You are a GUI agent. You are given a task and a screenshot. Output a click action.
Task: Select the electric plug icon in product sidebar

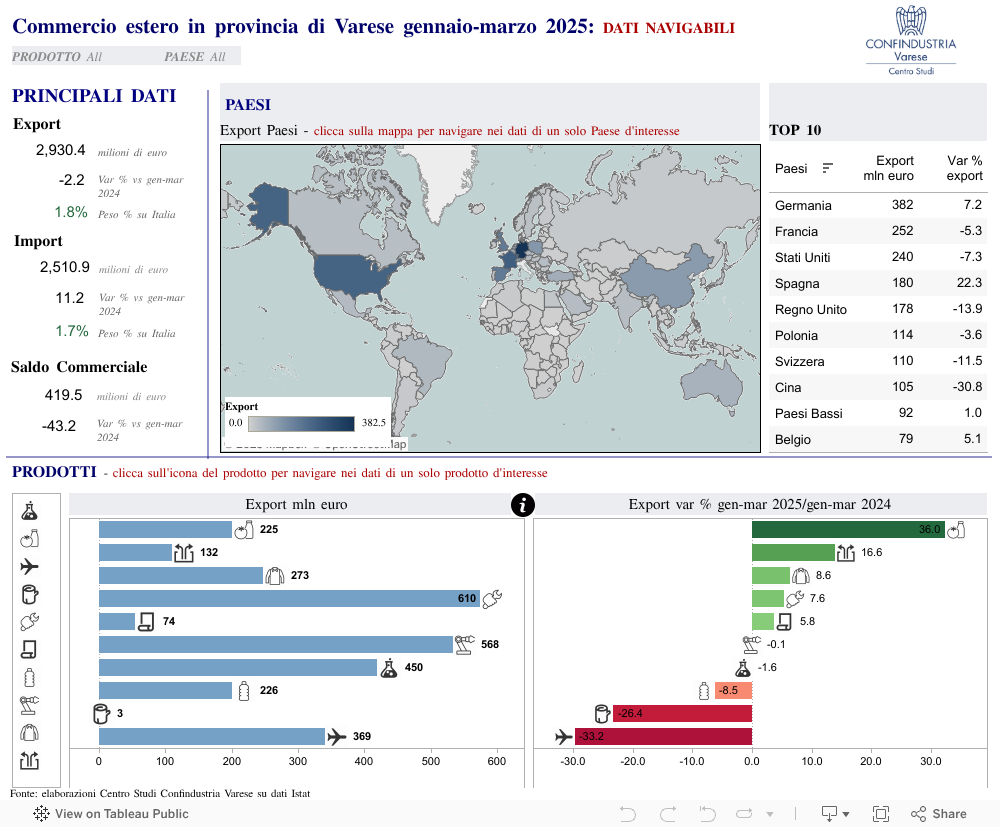(x=29, y=622)
